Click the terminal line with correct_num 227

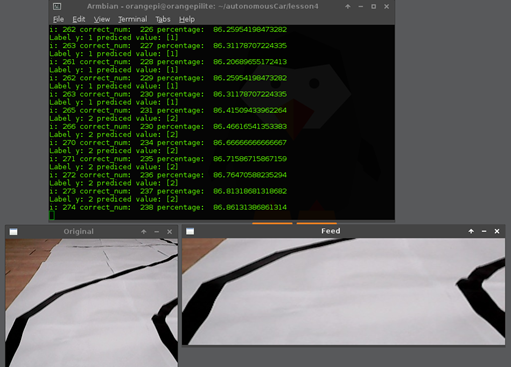[168, 46]
